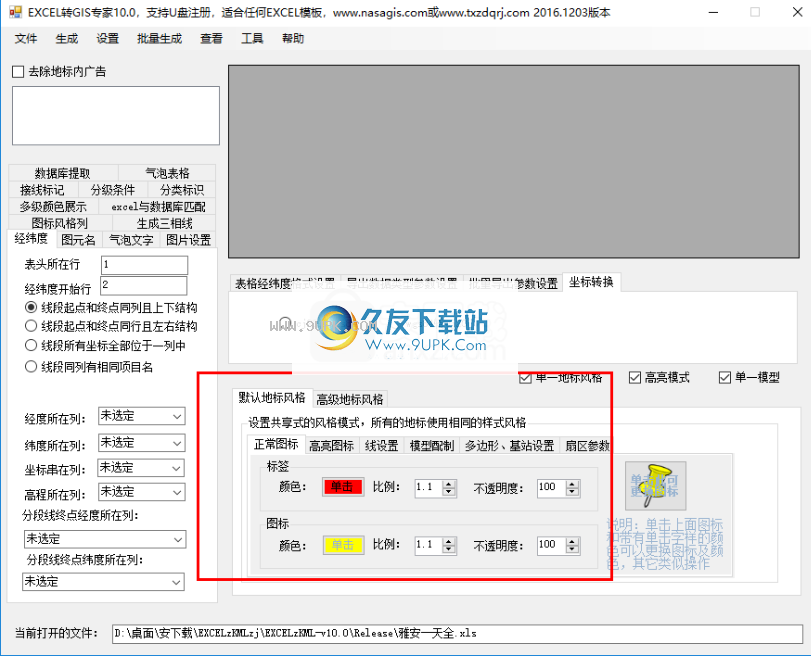This screenshot has width=811, height=657.
Task: Select 正常图标 tab
Action: (276, 444)
